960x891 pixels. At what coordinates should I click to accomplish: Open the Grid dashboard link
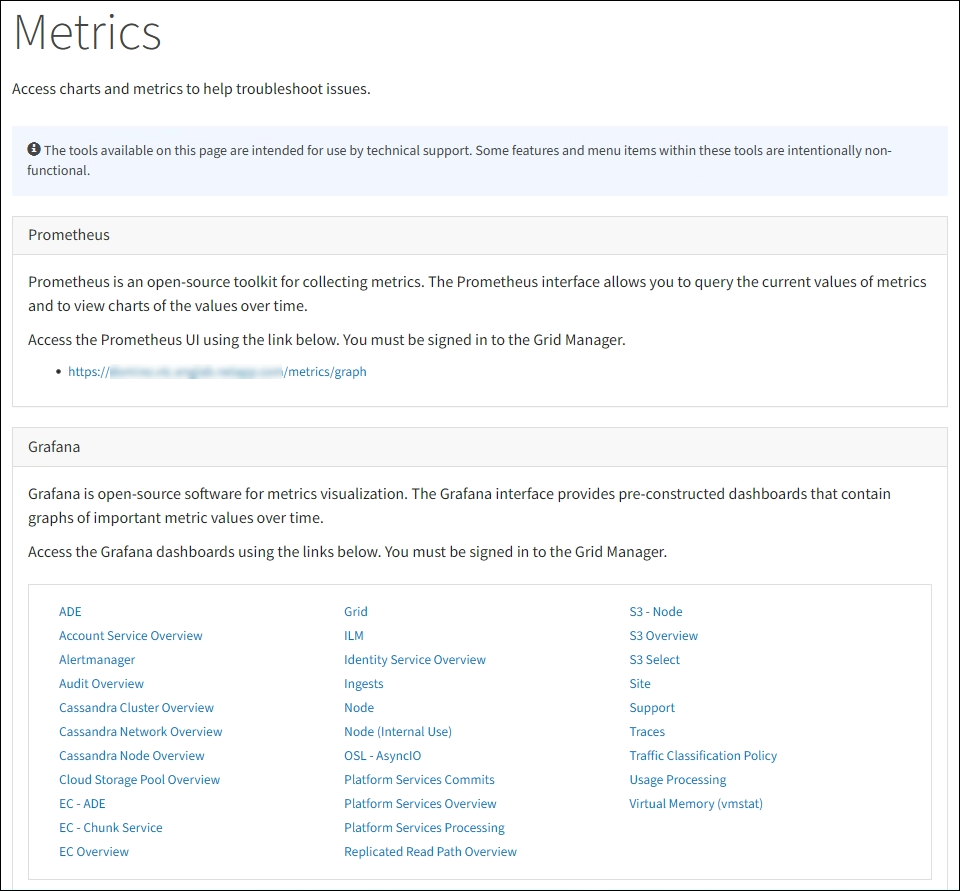point(356,612)
